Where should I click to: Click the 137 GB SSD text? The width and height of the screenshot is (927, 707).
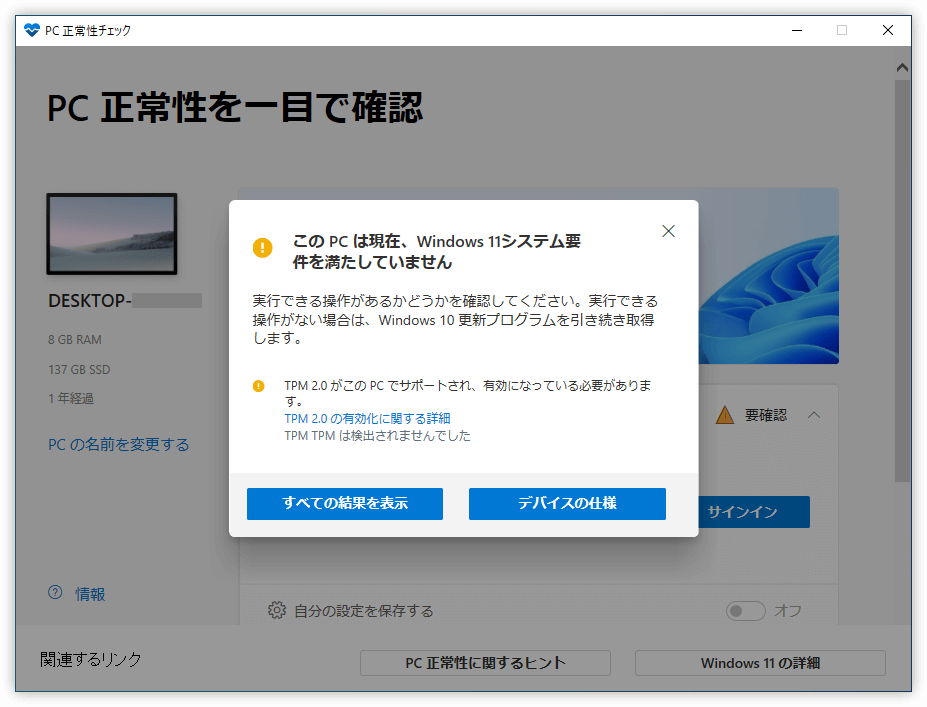[79, 370]
